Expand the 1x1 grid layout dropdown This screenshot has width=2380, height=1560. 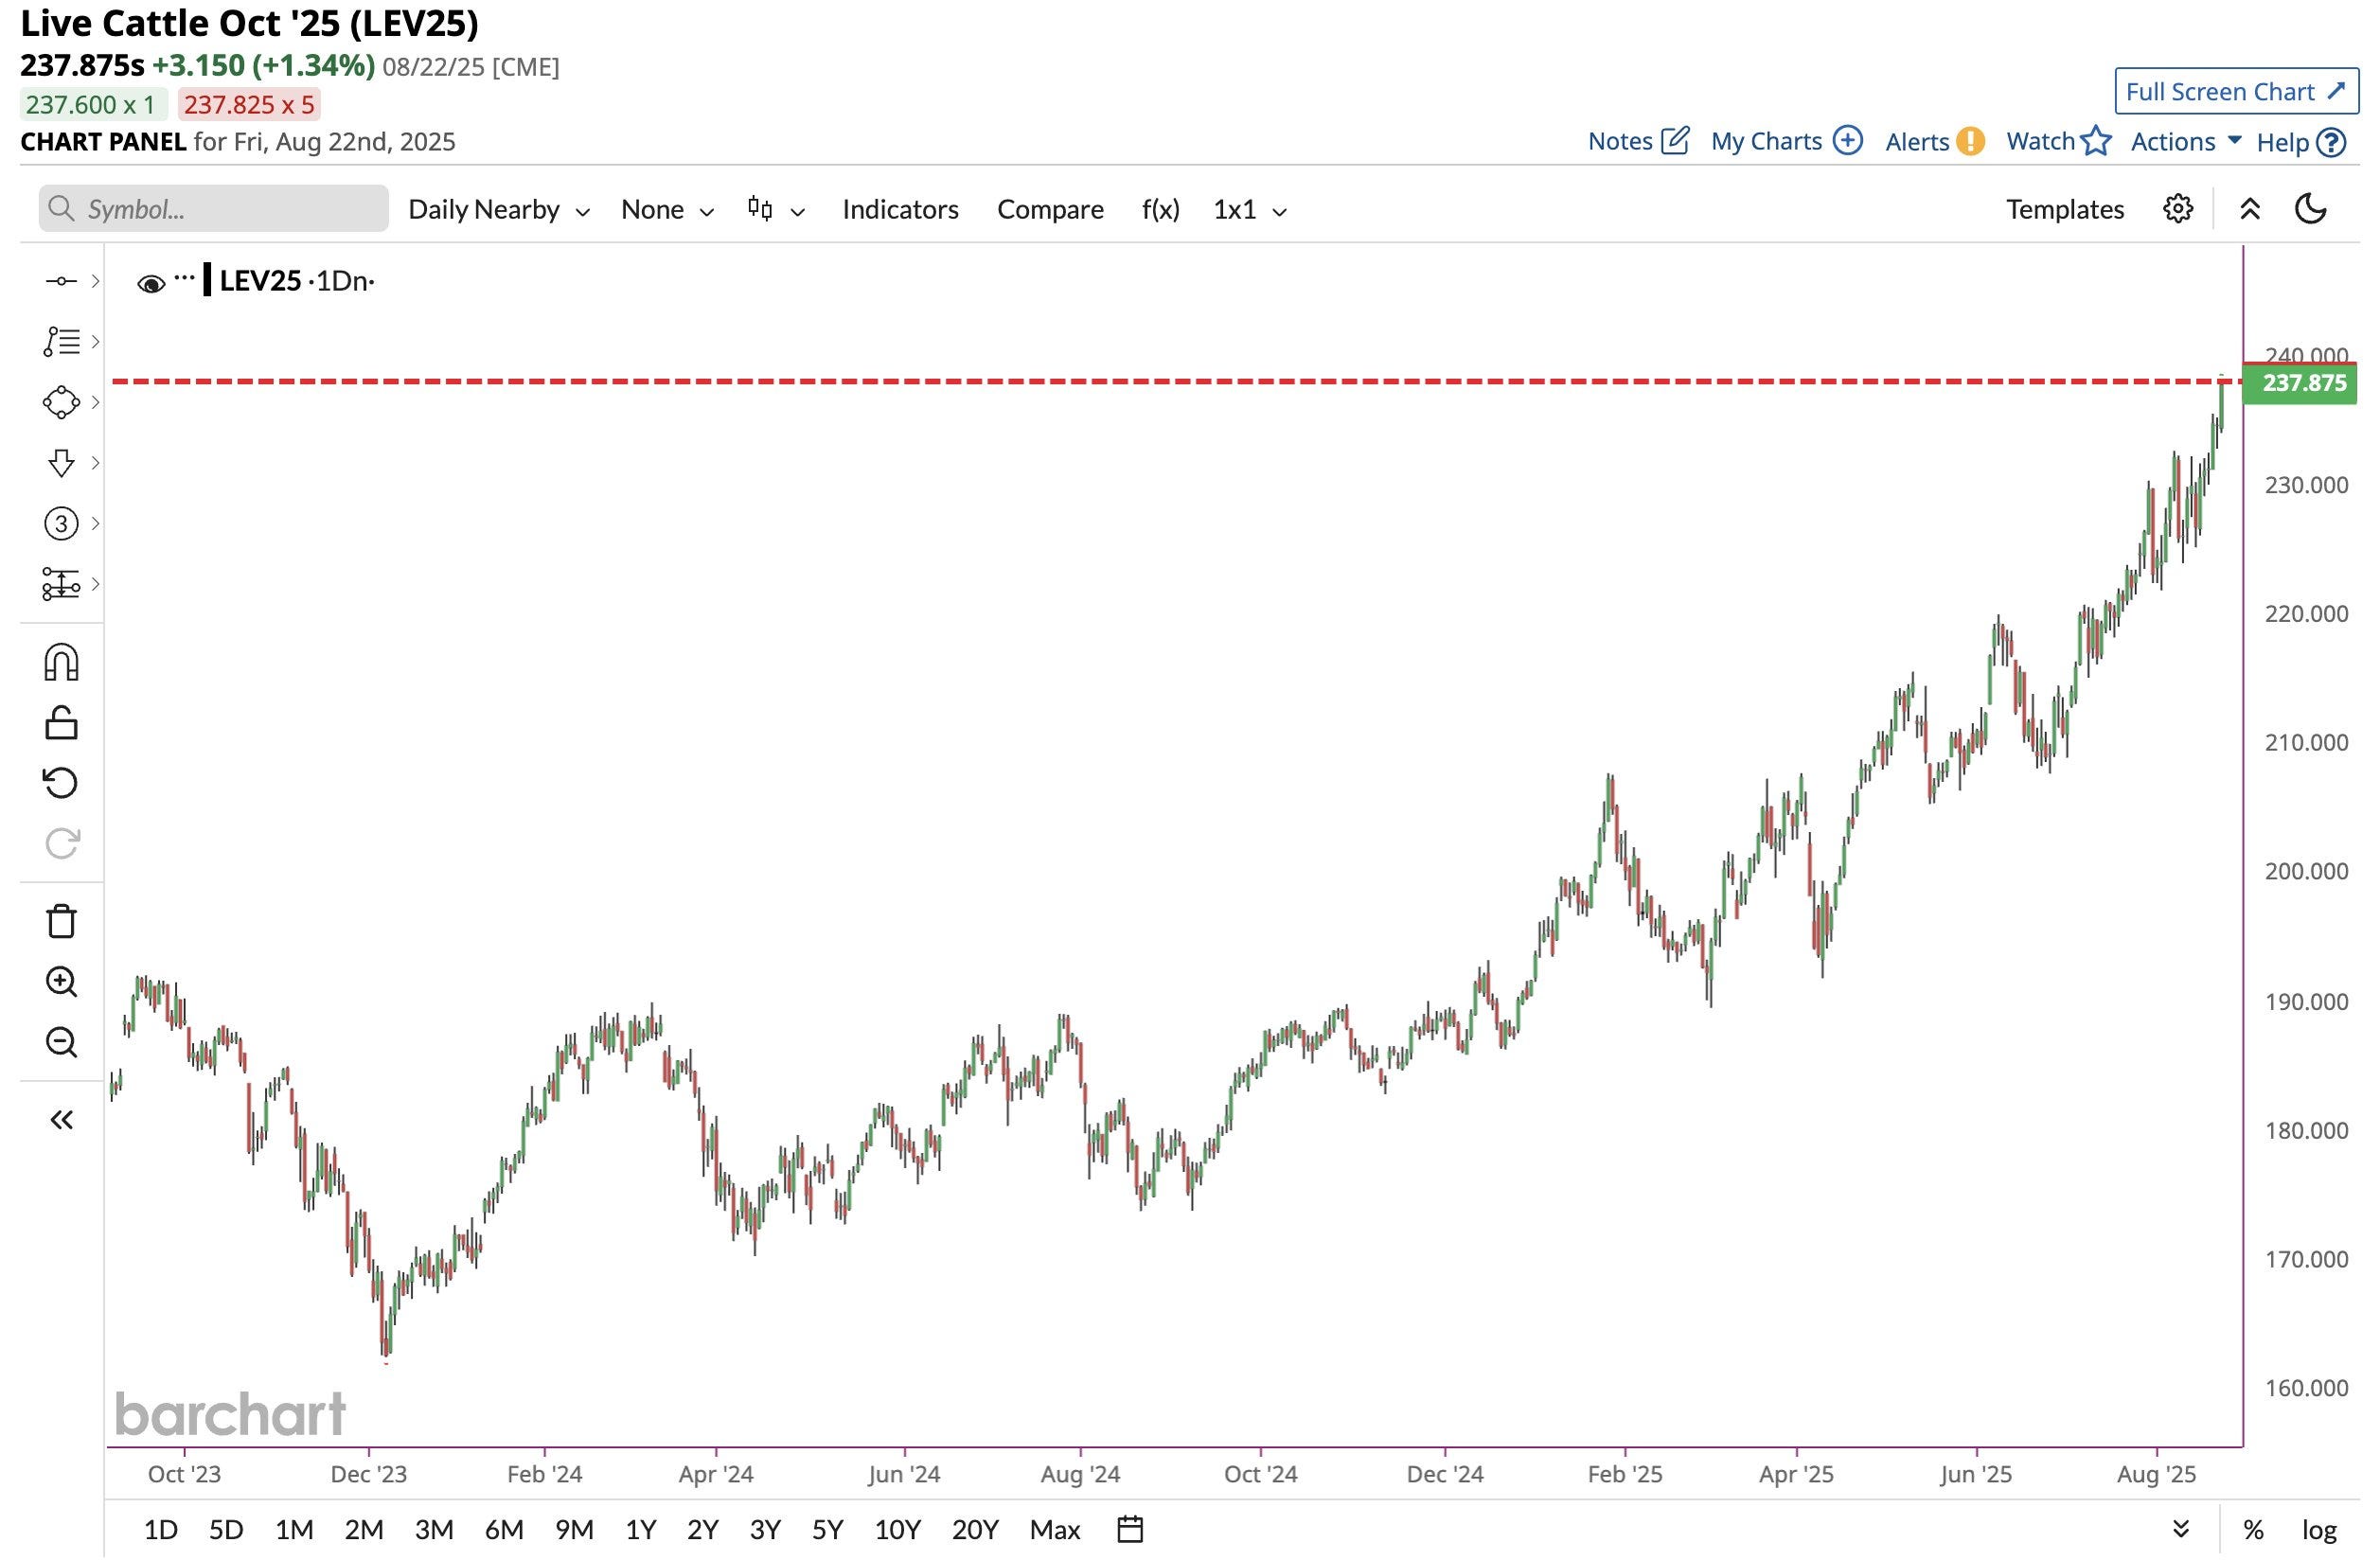coord(1249,210)
